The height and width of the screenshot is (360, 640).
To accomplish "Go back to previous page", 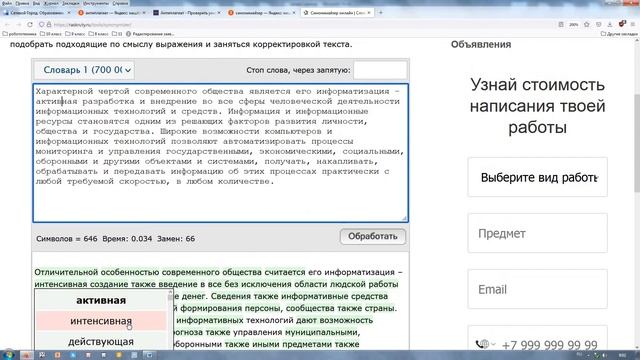I will 7,24.
